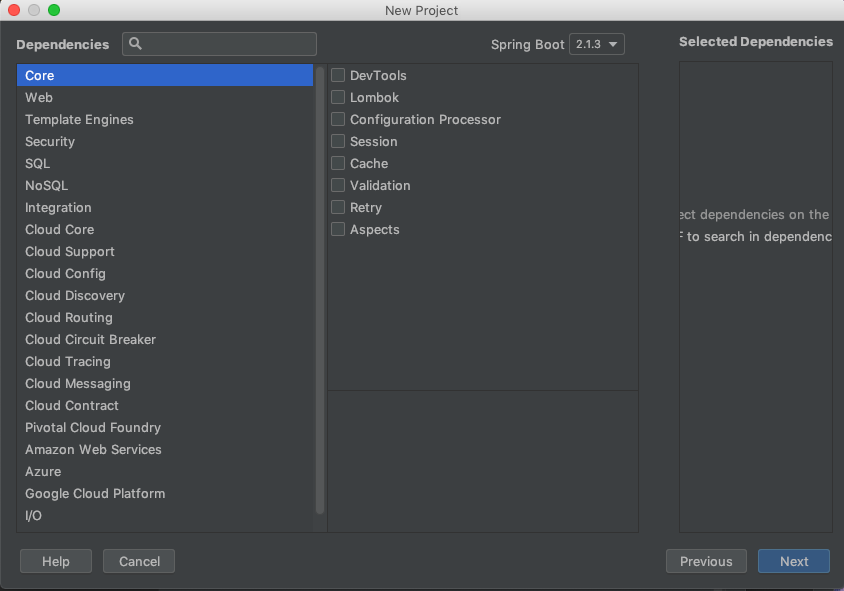Open the Spring Boot version dropdown
The image size is (844, 591).
597,44
